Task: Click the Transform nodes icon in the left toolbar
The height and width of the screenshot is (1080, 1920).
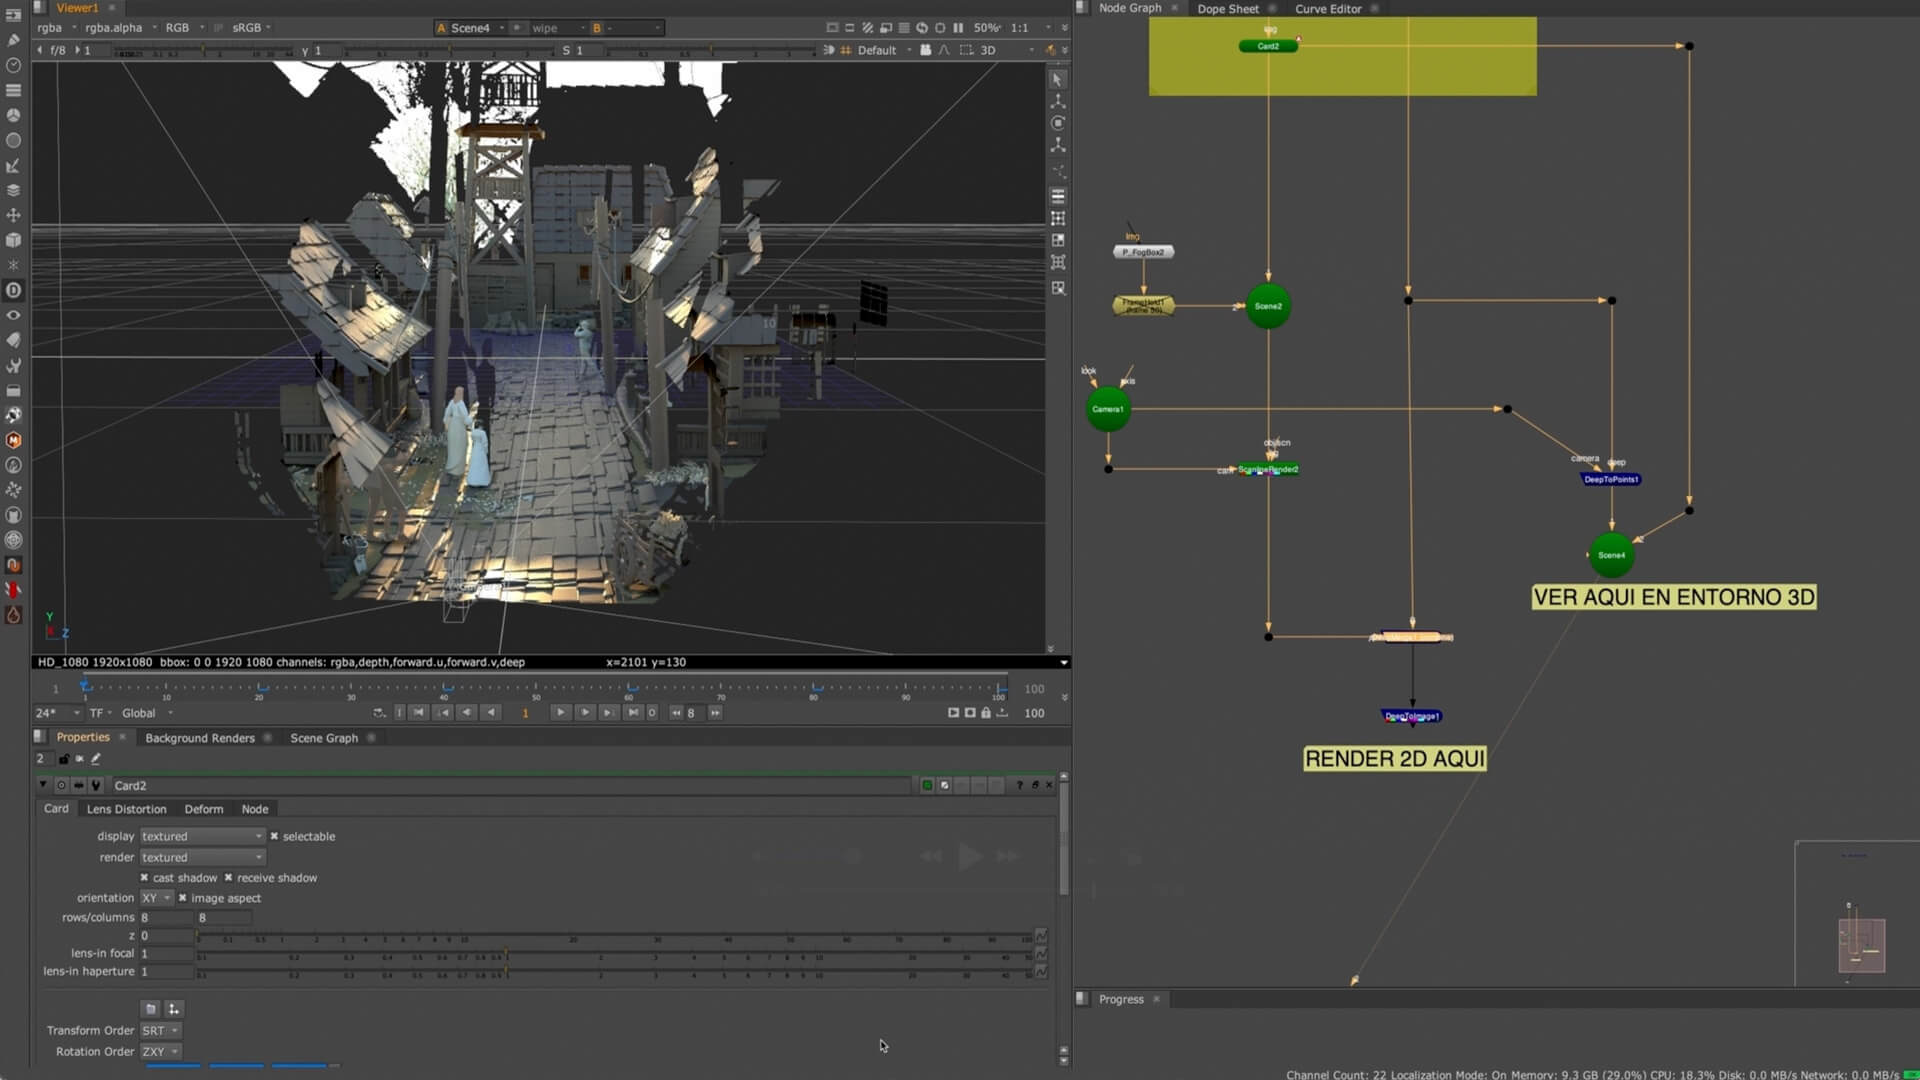Action: click(x=14, y=214)
